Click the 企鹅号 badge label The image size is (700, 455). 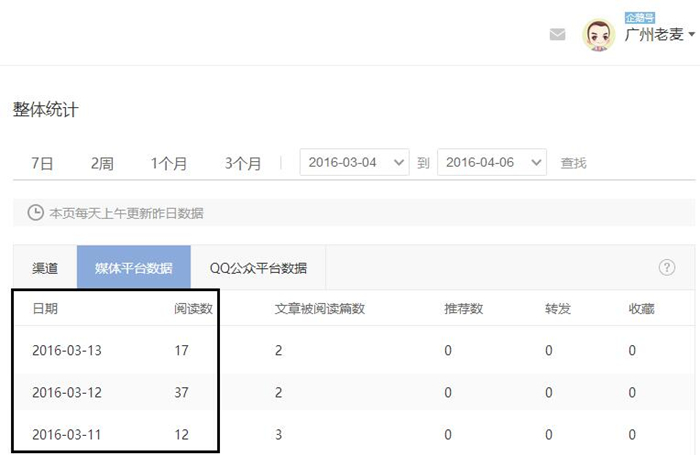coord(638,17)
